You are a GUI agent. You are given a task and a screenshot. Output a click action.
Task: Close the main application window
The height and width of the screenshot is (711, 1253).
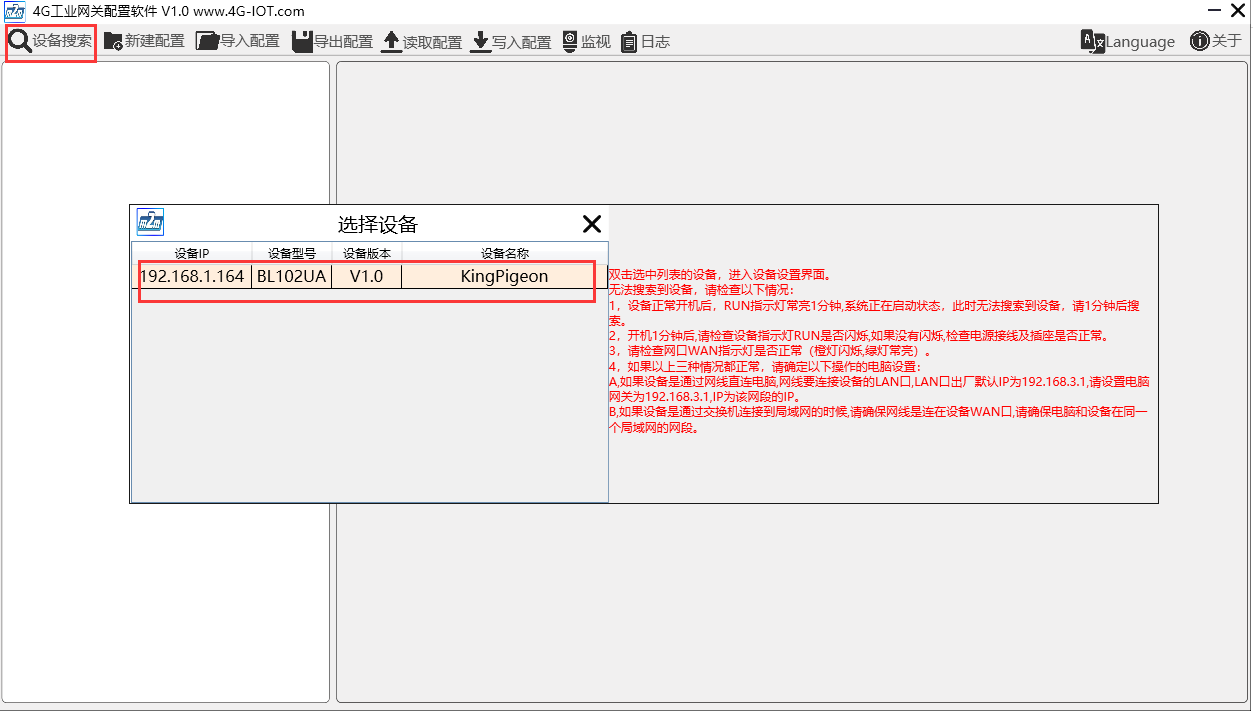pos(1237,11)
